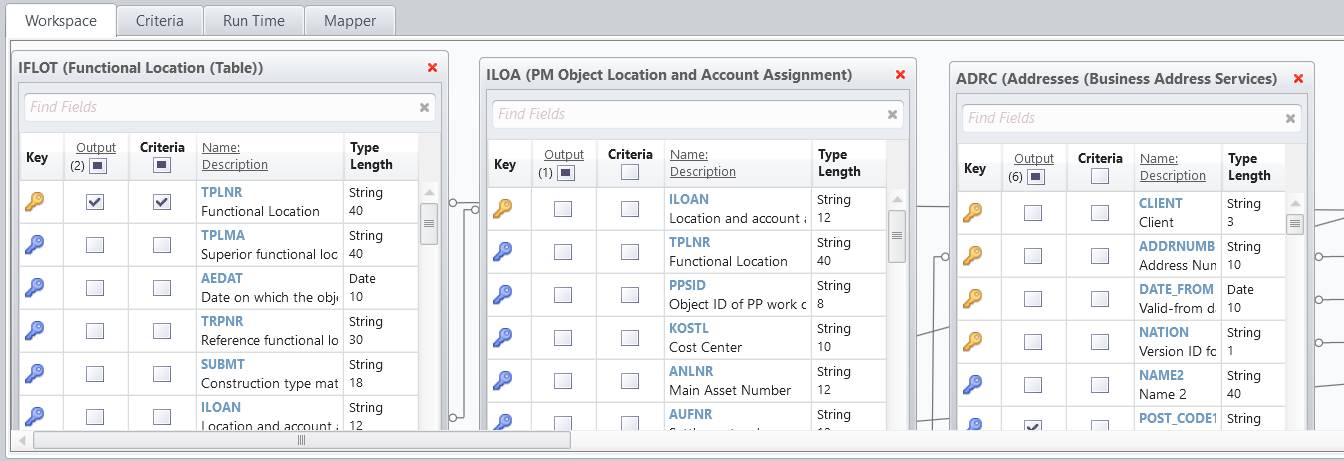Check the Output box for DATE_FROM

click(1033, 298)
